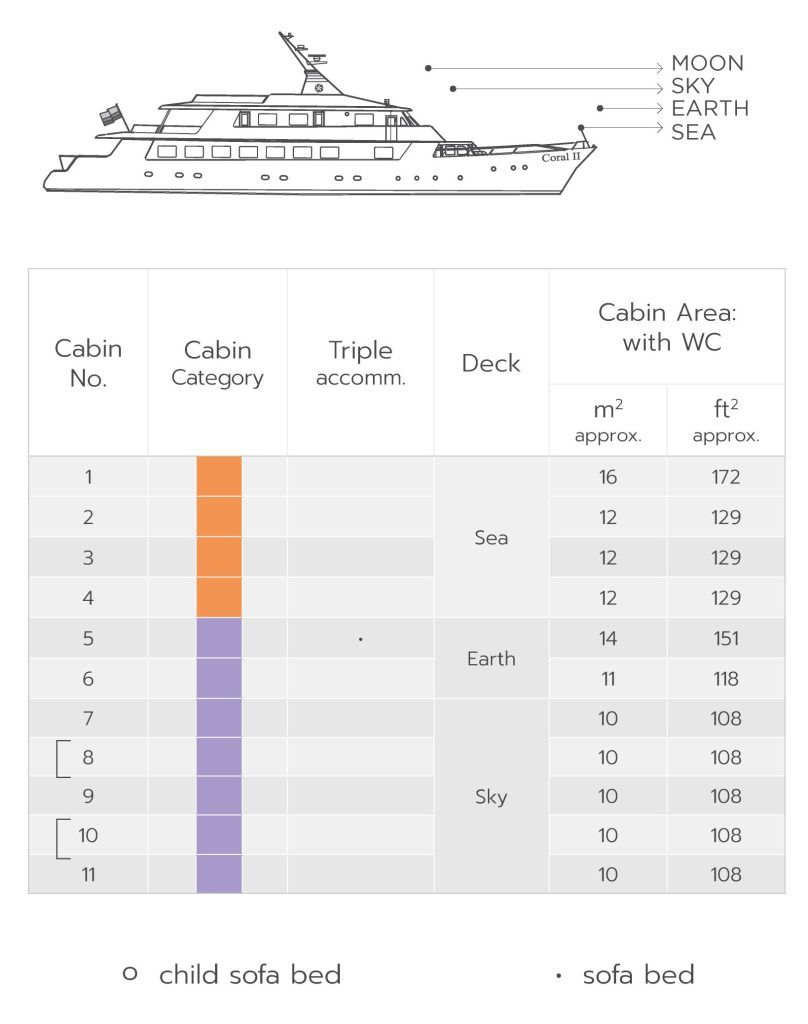The height and width of the screenshot is (1024, 808).
Task: Click cabin number 6 in the table
Action: [88, 679]
